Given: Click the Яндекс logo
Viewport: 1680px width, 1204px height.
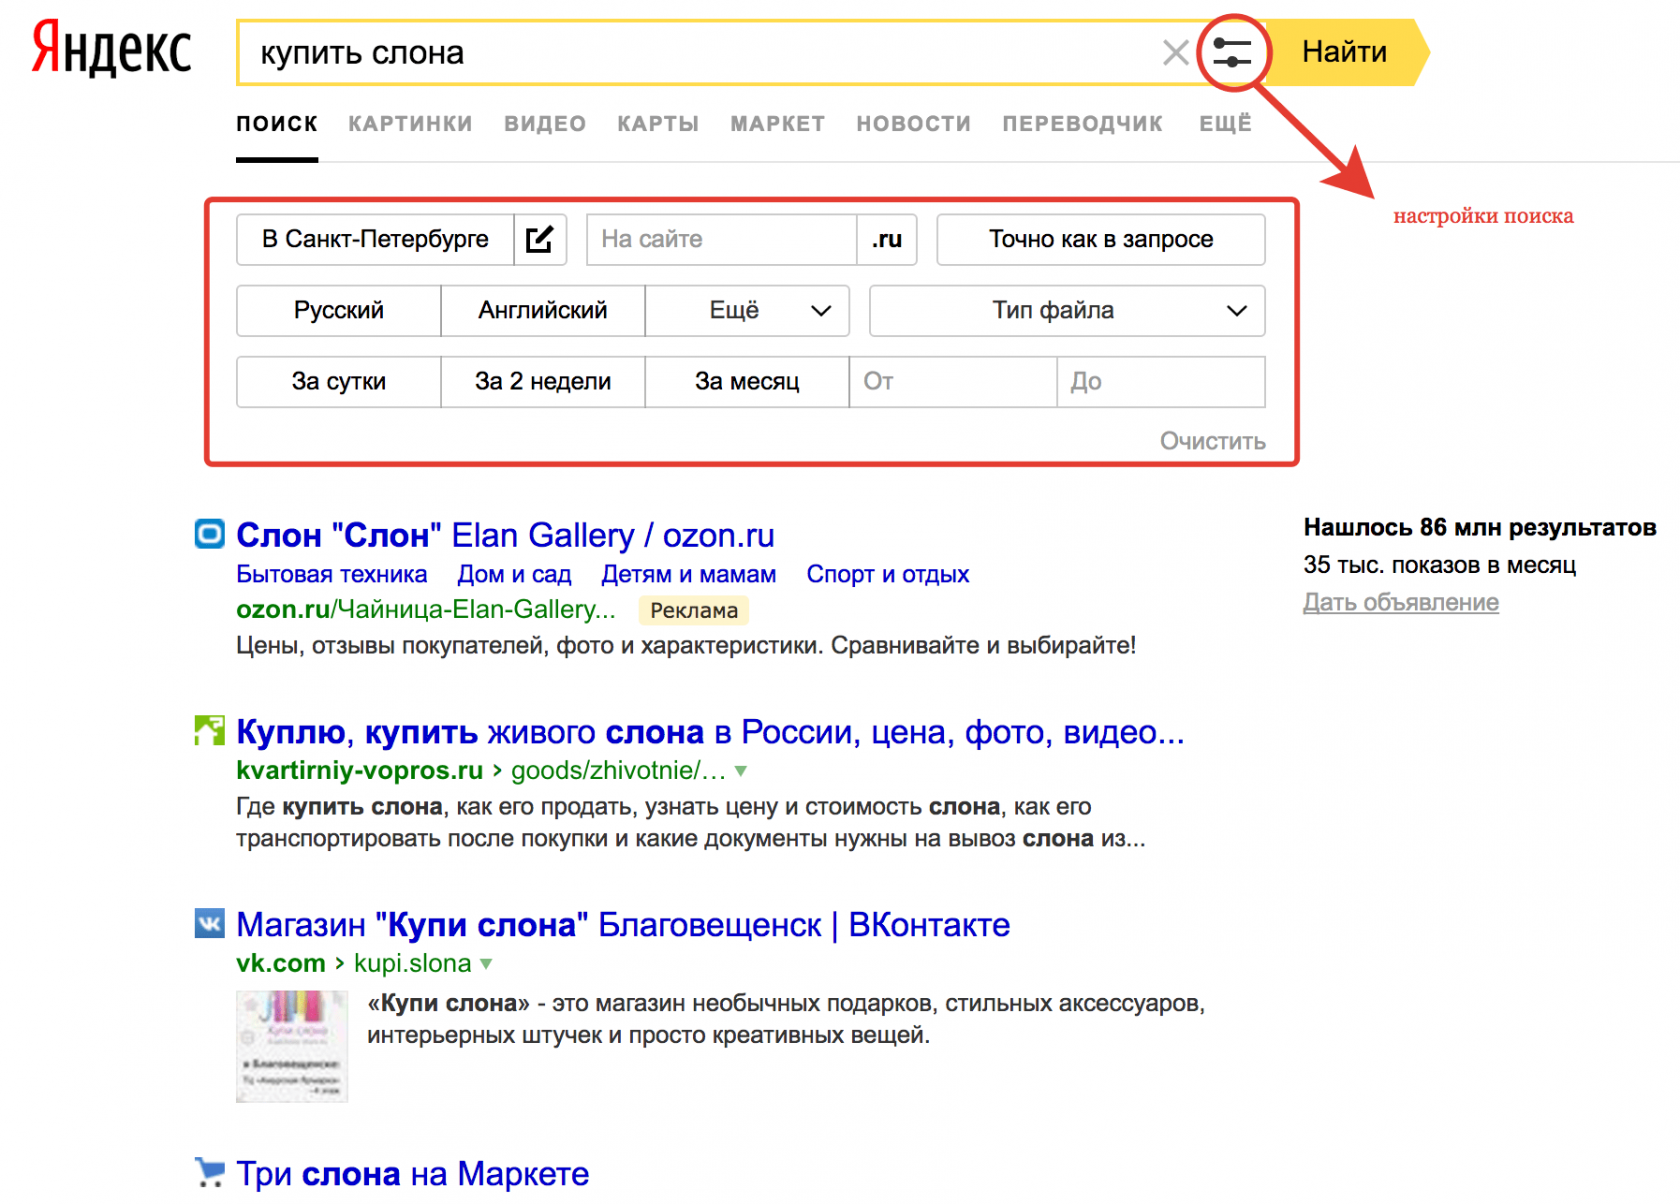Looking at the screenshot, I should pos(111,50).
